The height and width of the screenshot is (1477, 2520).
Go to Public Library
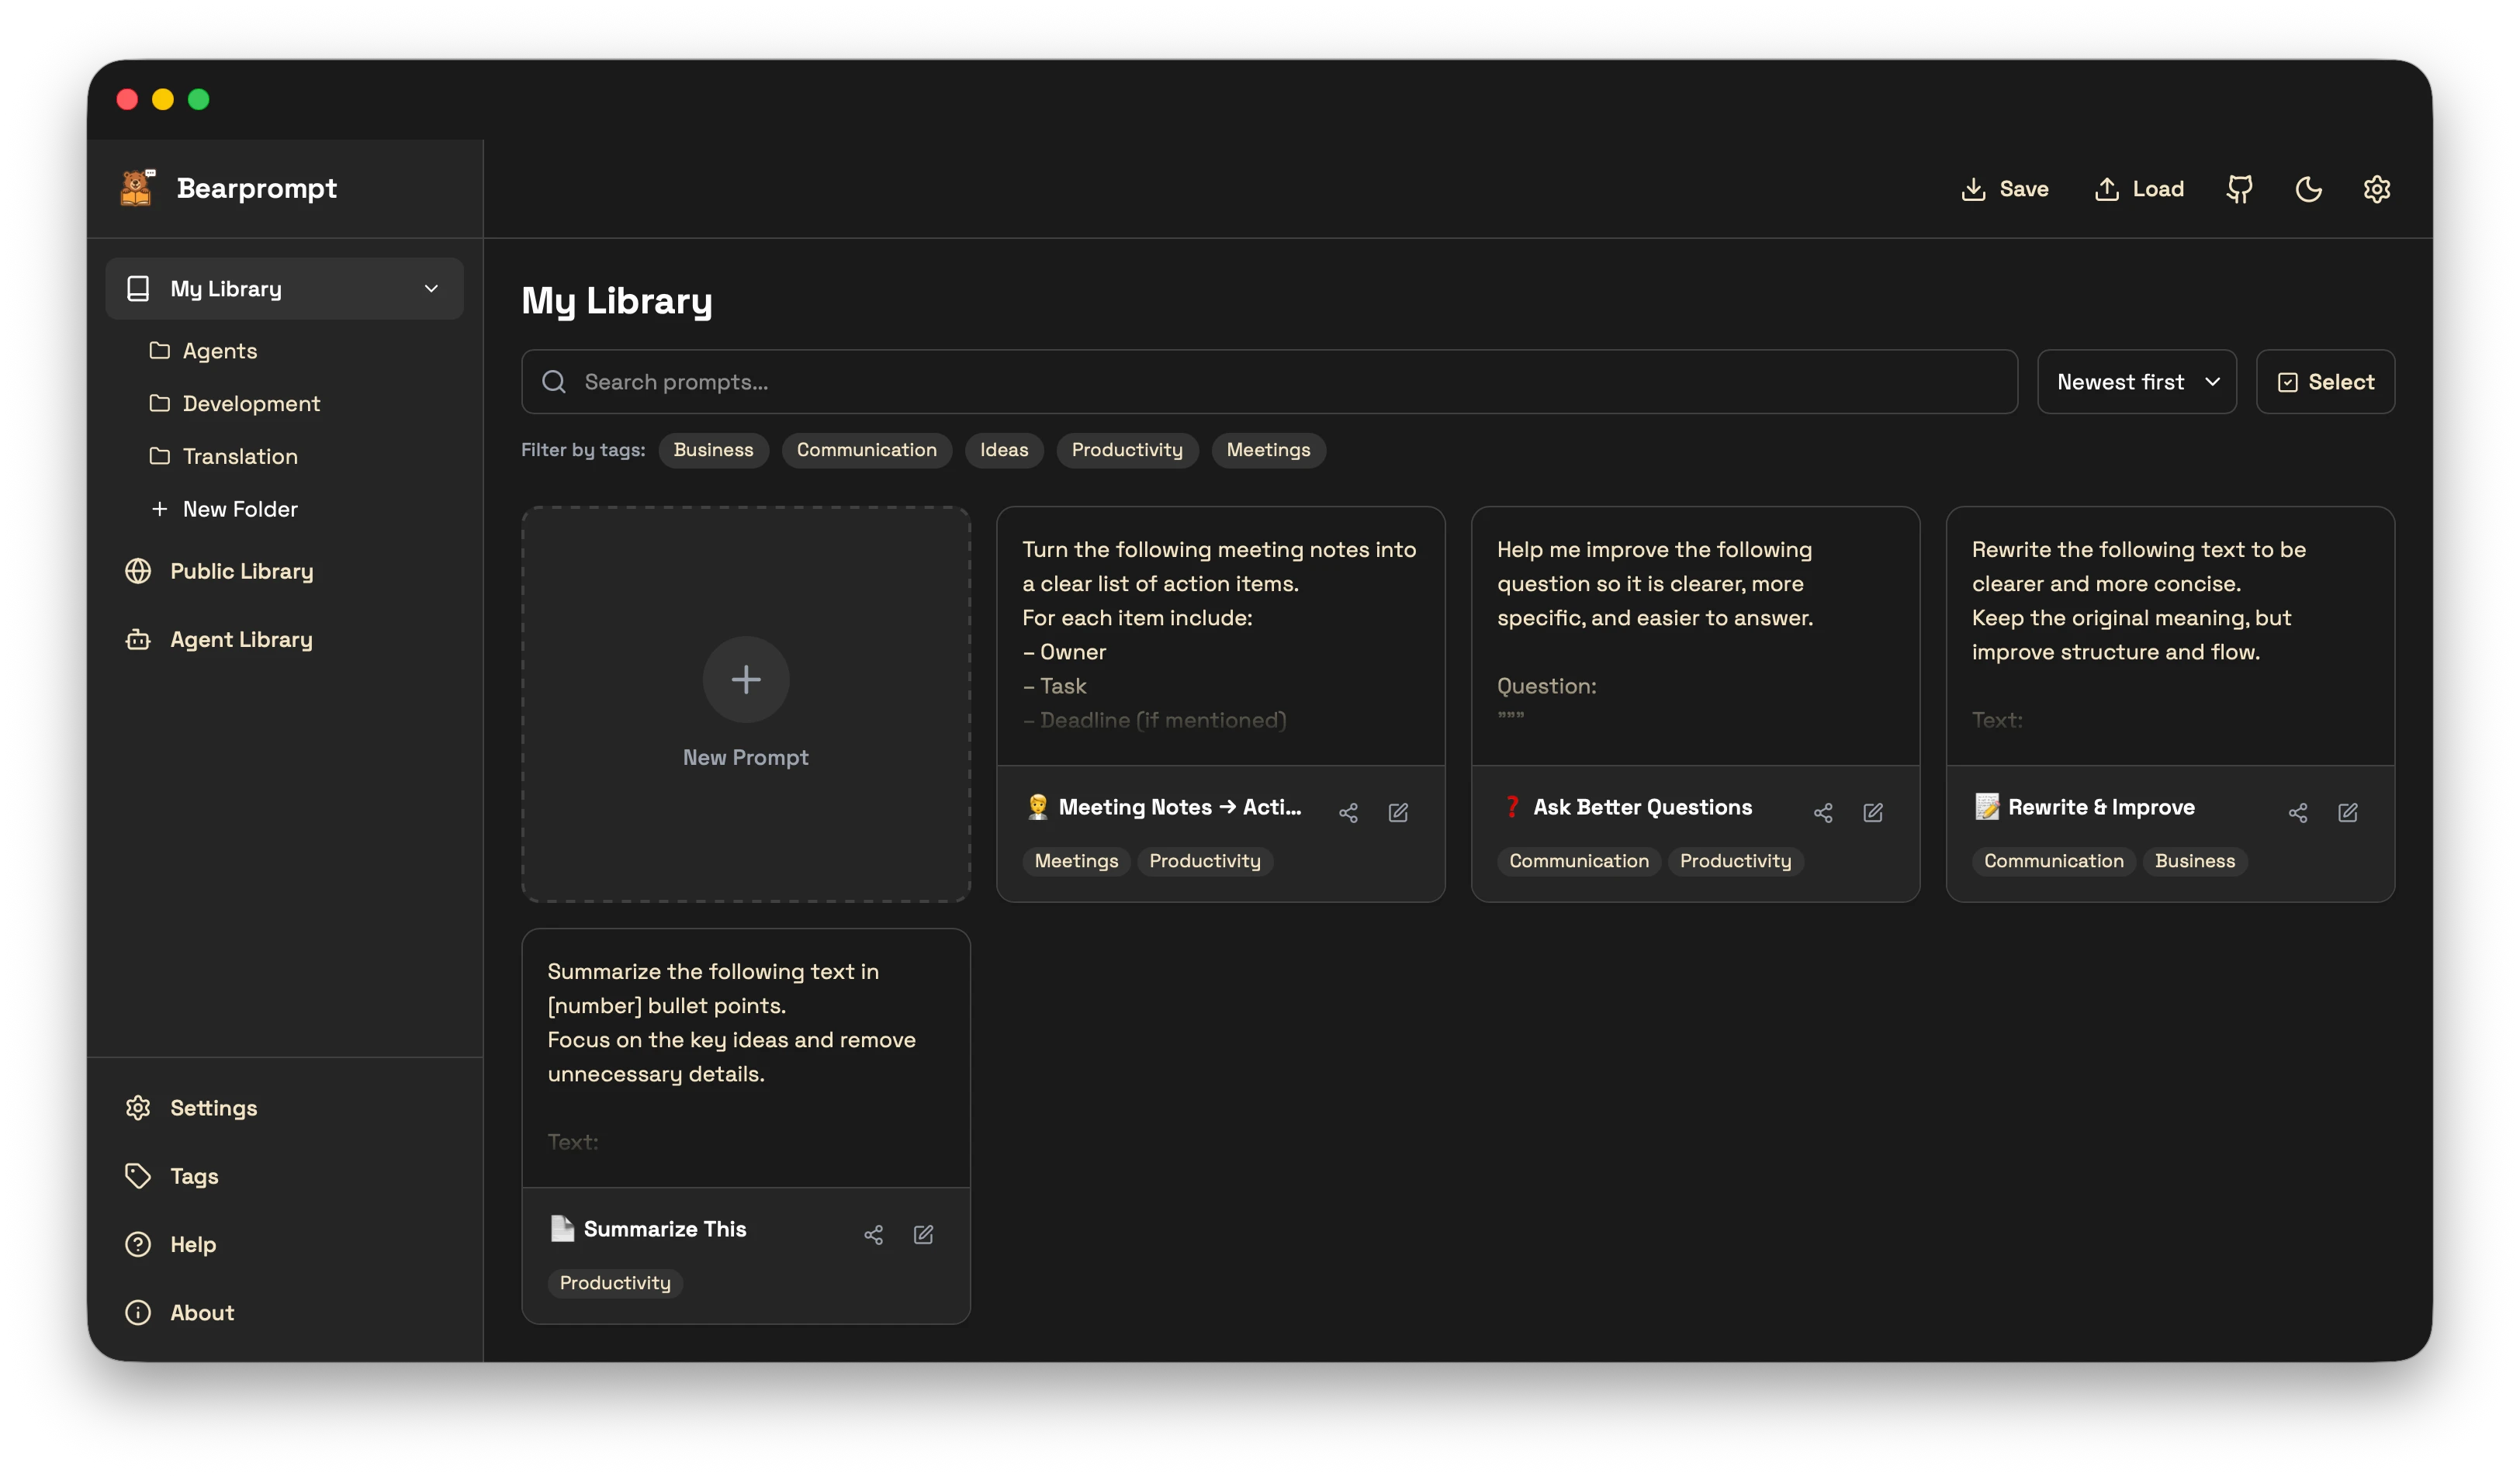(x=241, y=571)
